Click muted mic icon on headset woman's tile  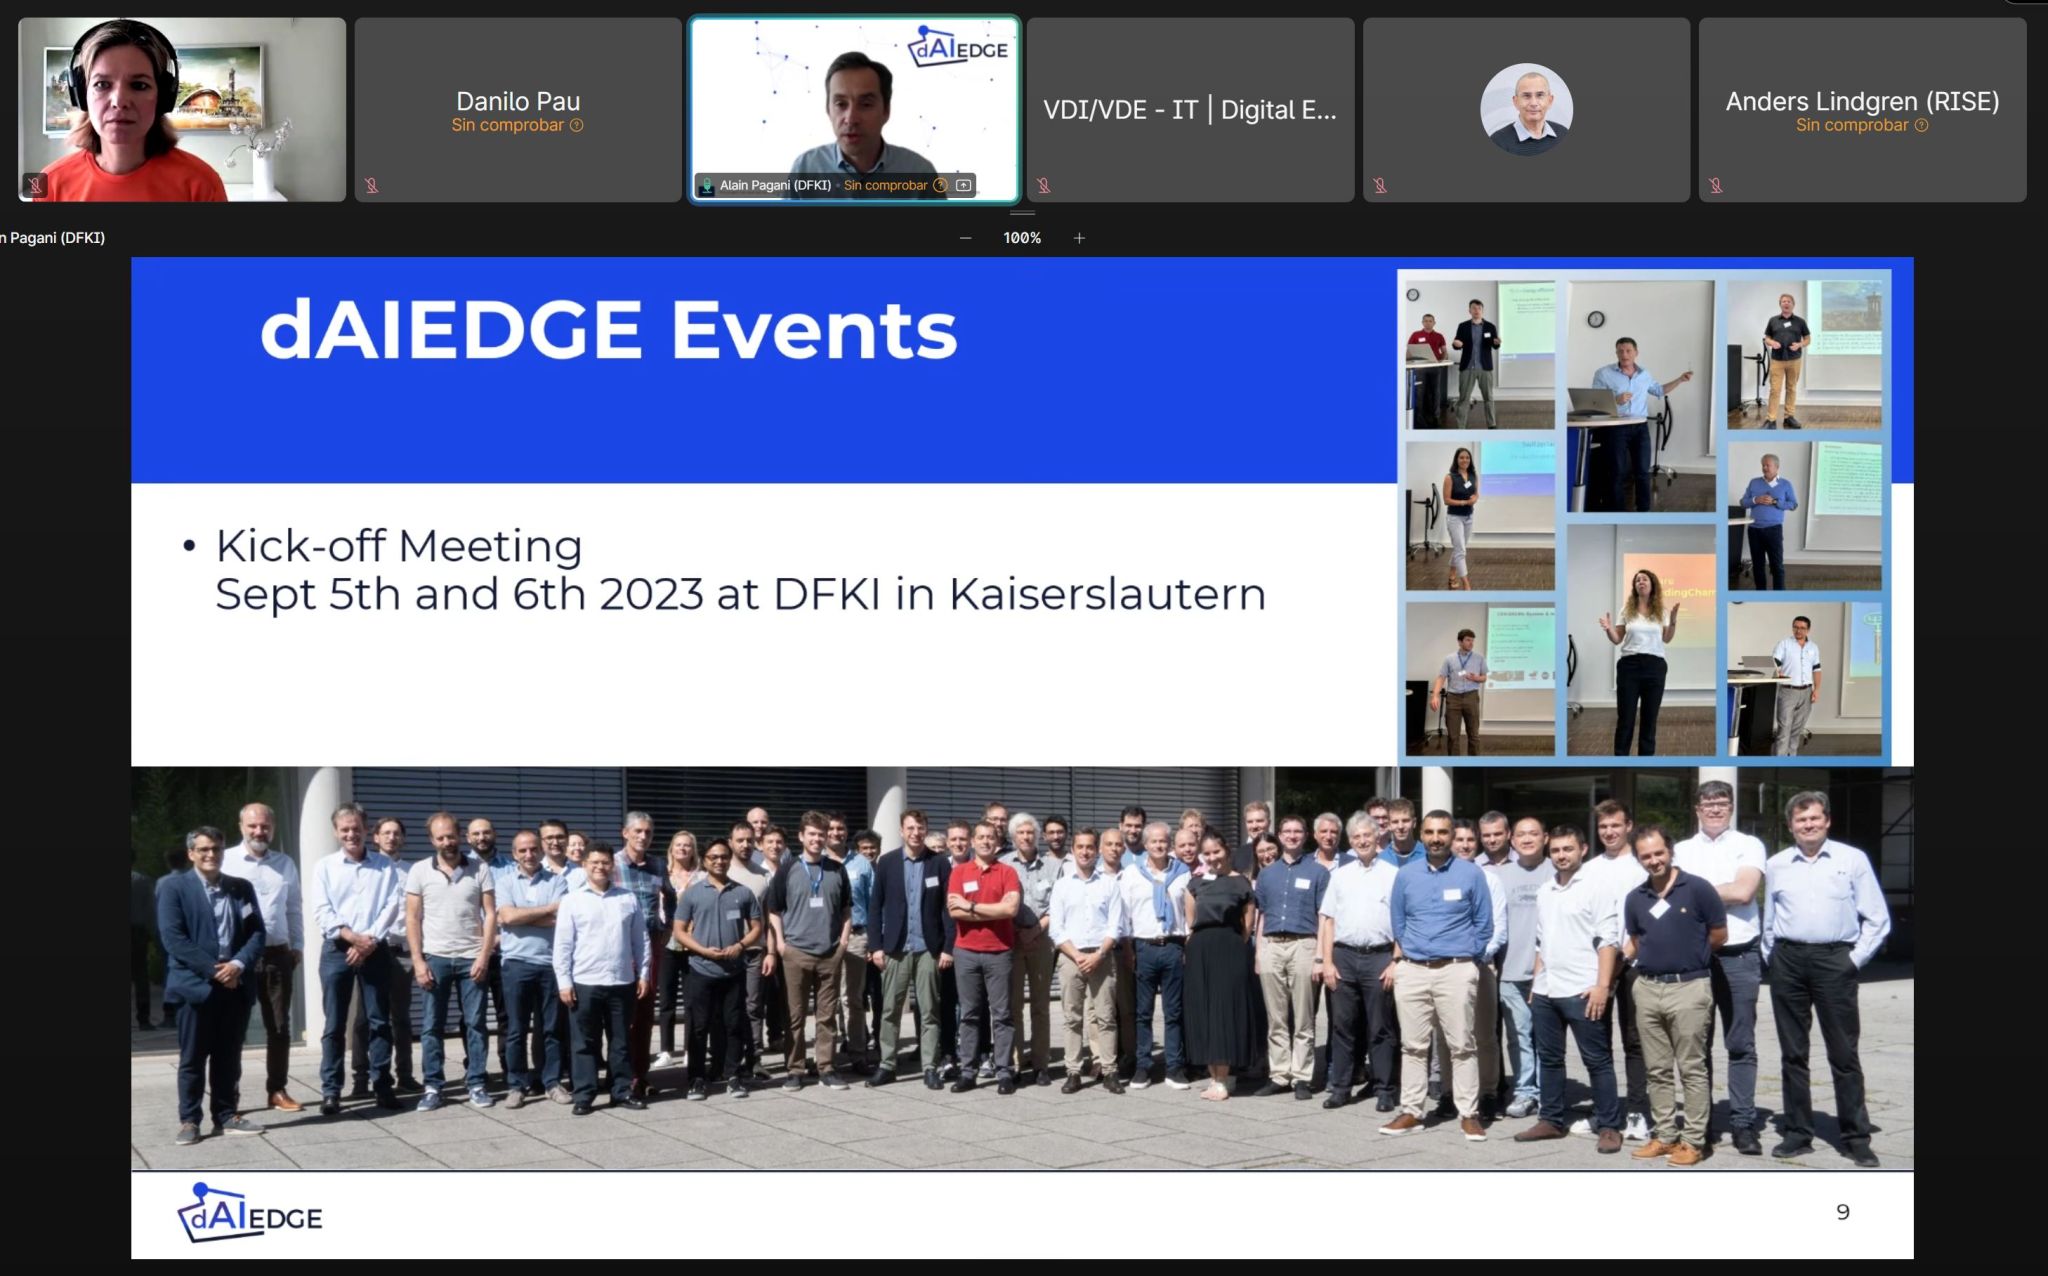tap(34, 185)
